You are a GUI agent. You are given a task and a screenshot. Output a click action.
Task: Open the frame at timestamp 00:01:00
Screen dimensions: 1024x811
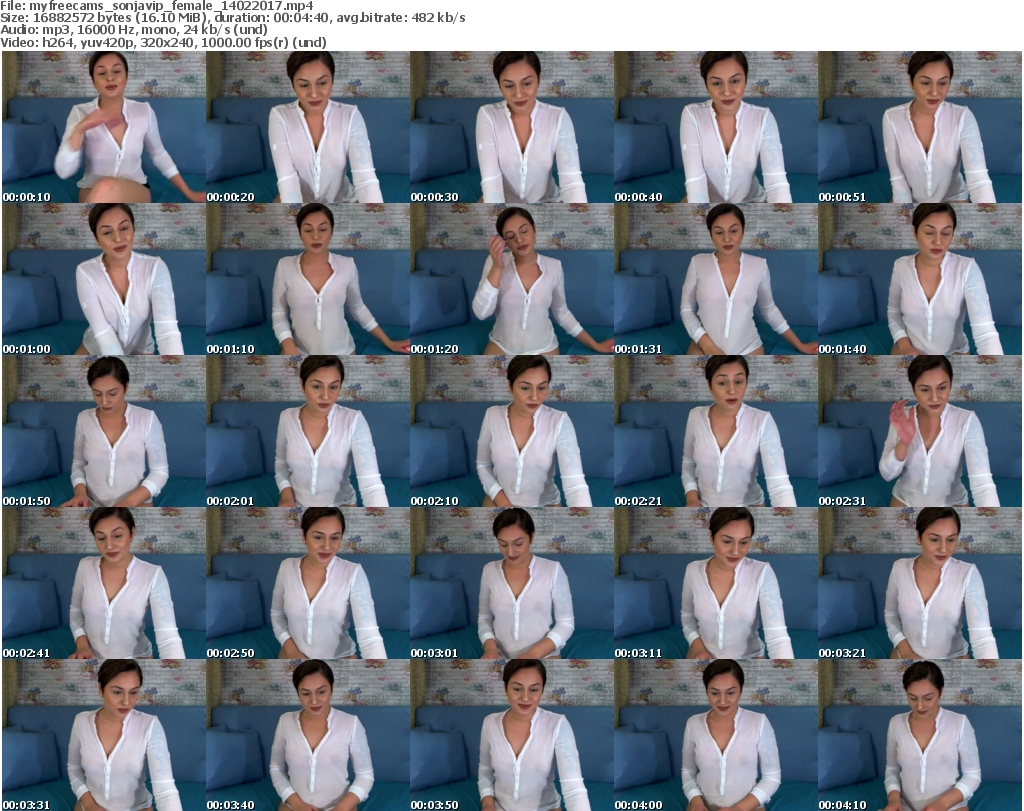click(x=104, y=279)
